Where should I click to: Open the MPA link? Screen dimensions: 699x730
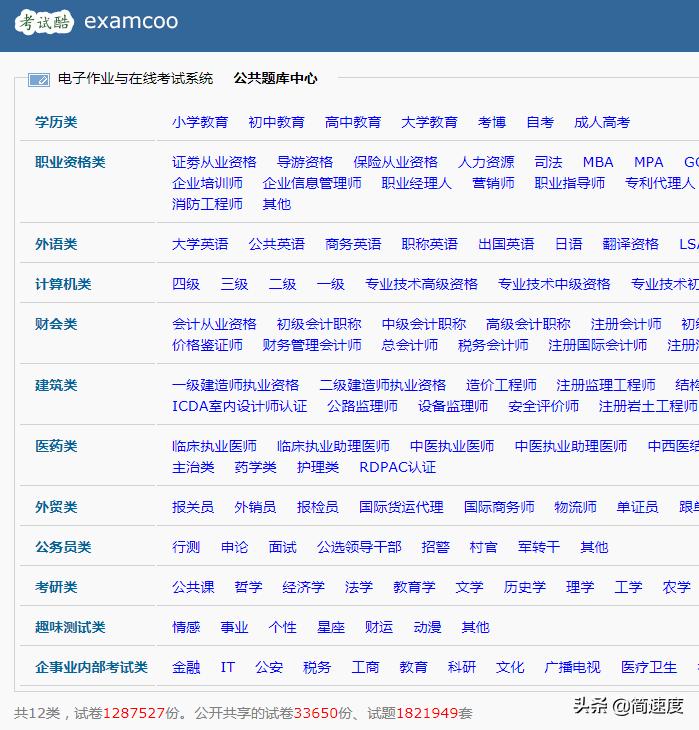click(x=649, y=162)
